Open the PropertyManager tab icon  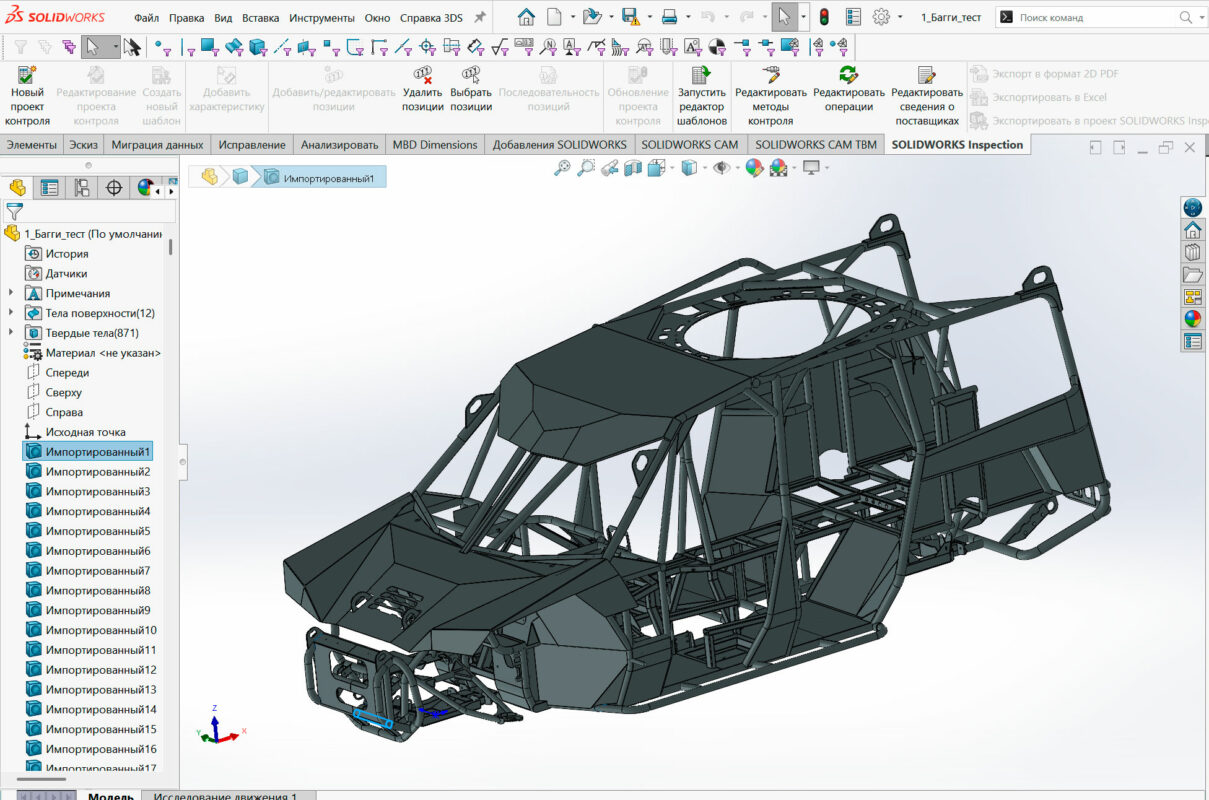coord(49,188)
